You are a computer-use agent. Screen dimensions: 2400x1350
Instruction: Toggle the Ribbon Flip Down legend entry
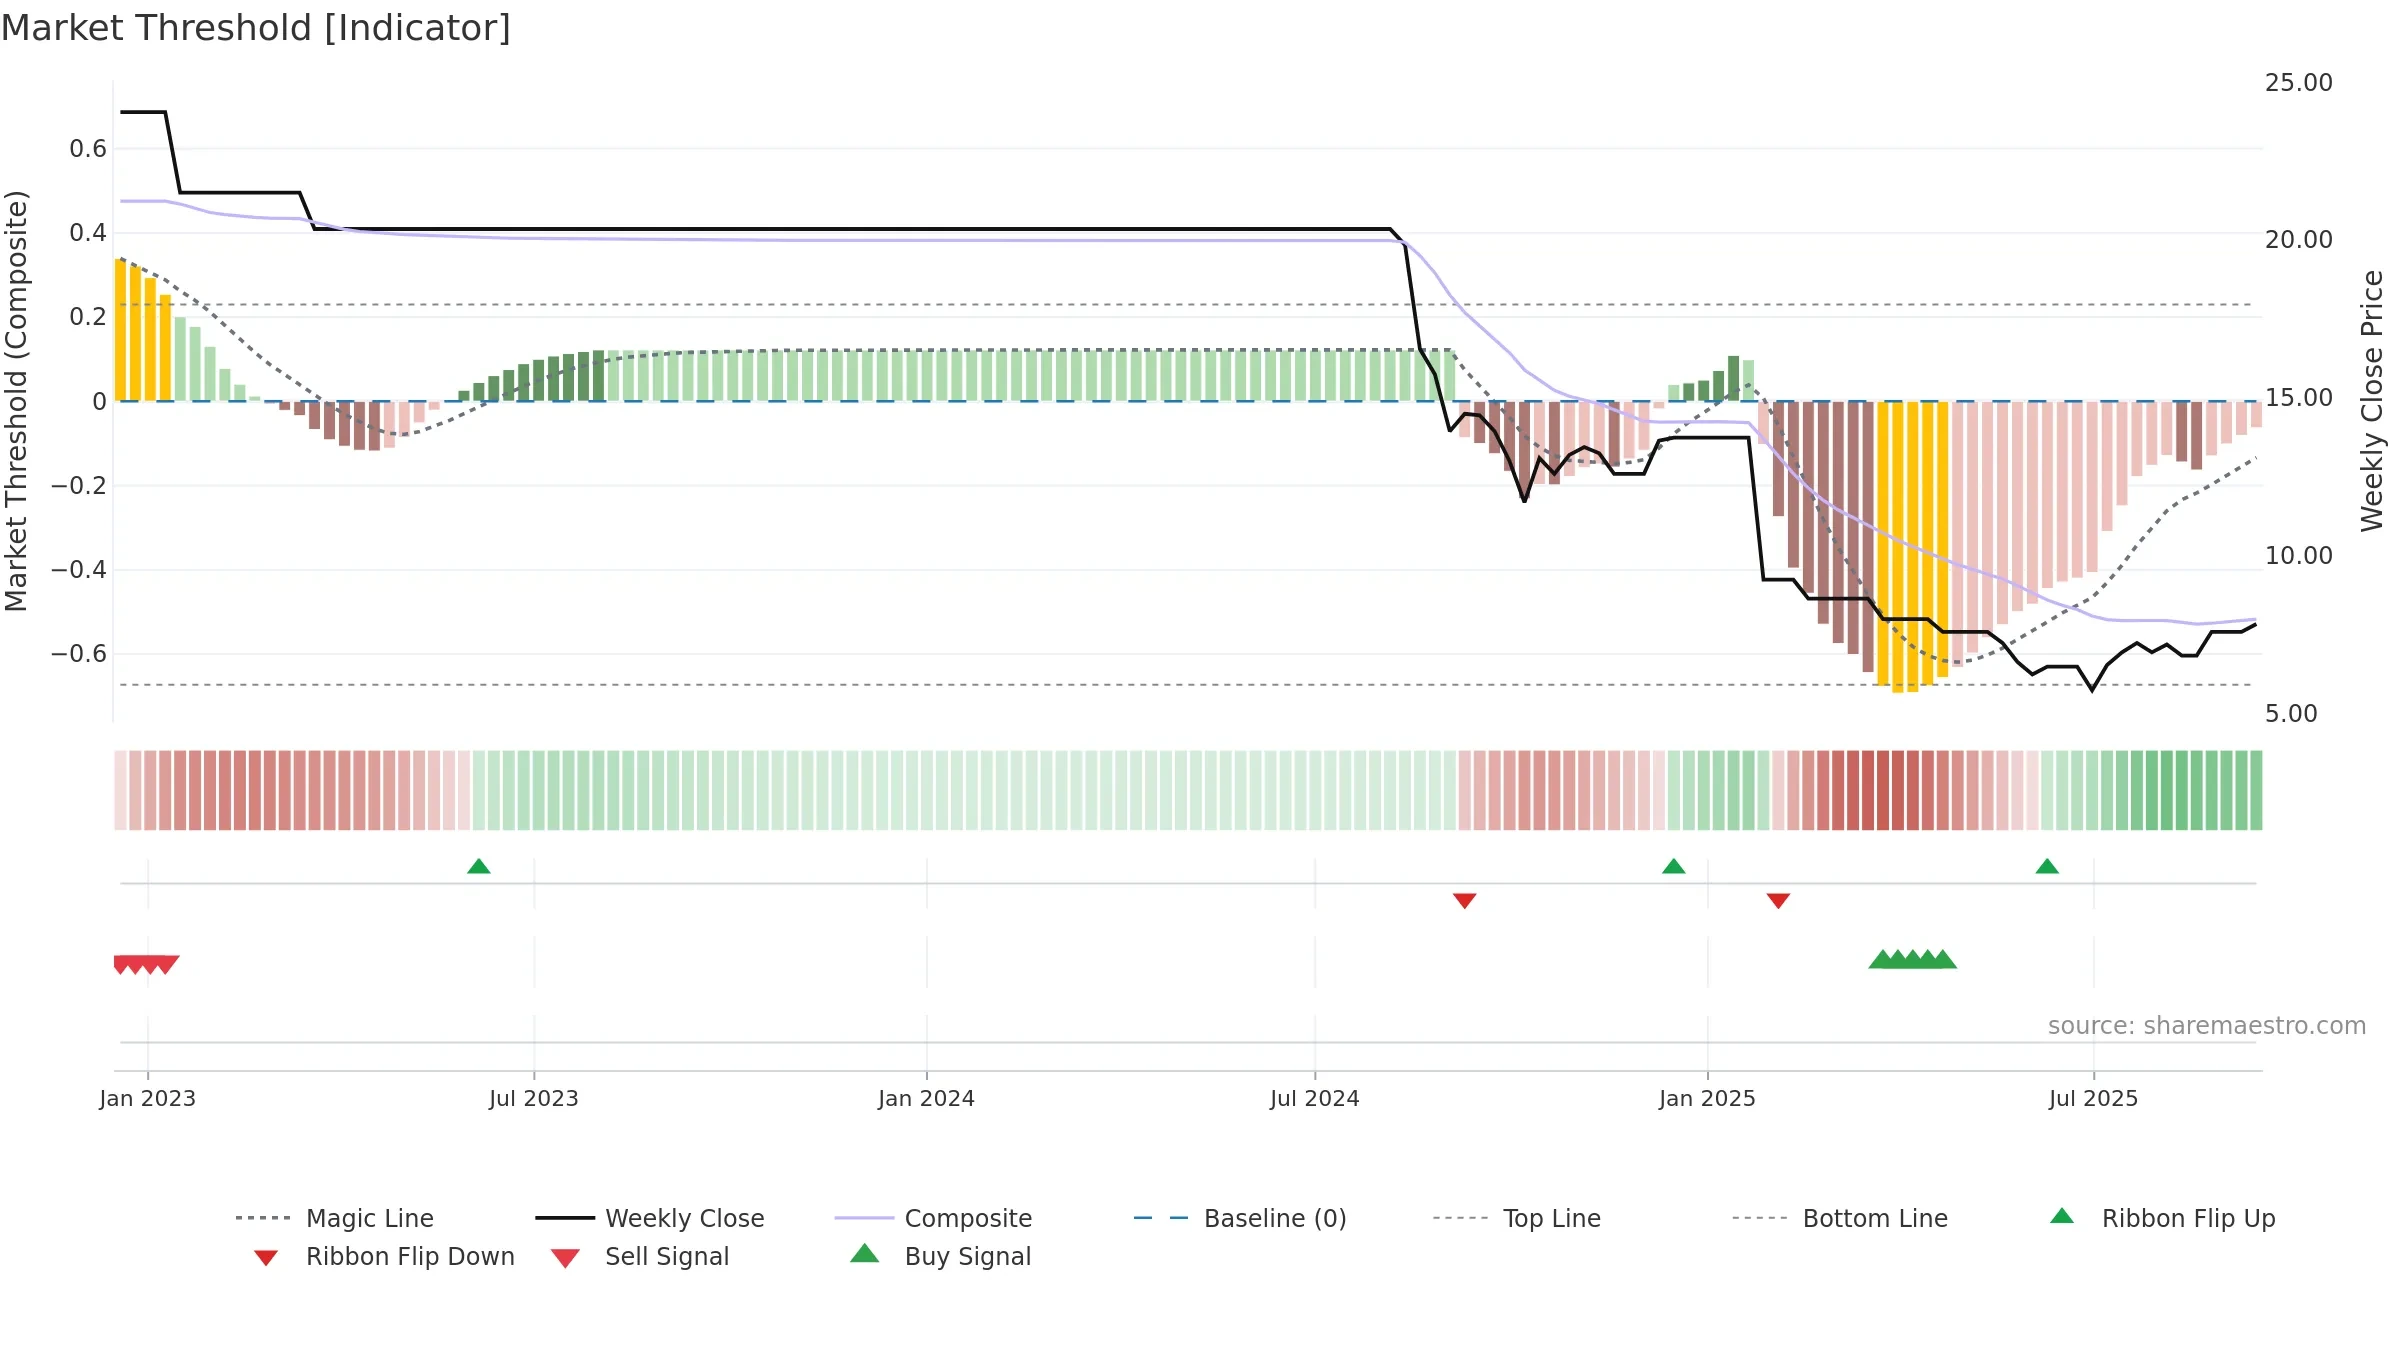pos(383,1256)
